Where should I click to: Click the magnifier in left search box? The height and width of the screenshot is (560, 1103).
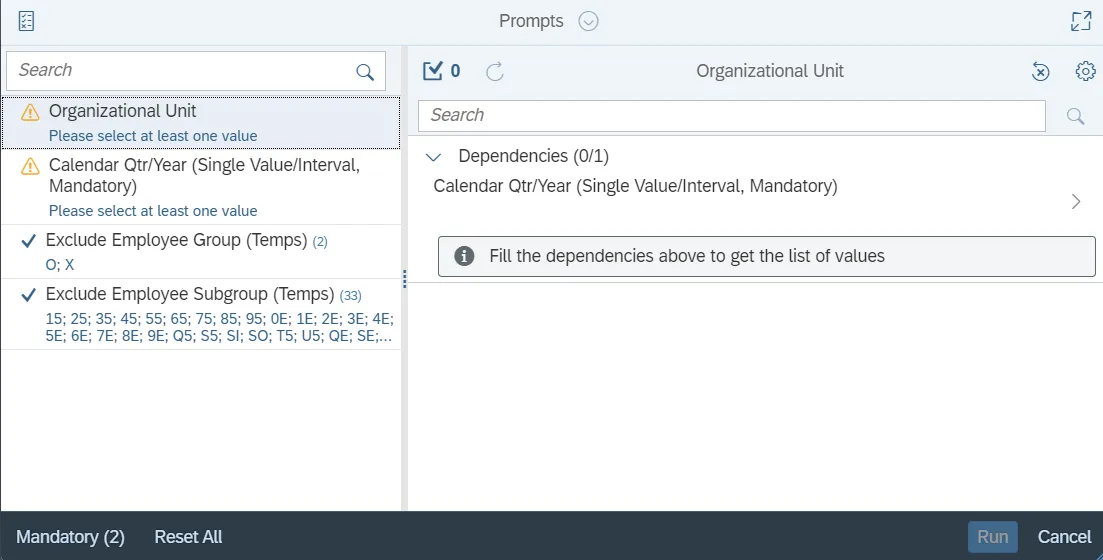point(365,72)
